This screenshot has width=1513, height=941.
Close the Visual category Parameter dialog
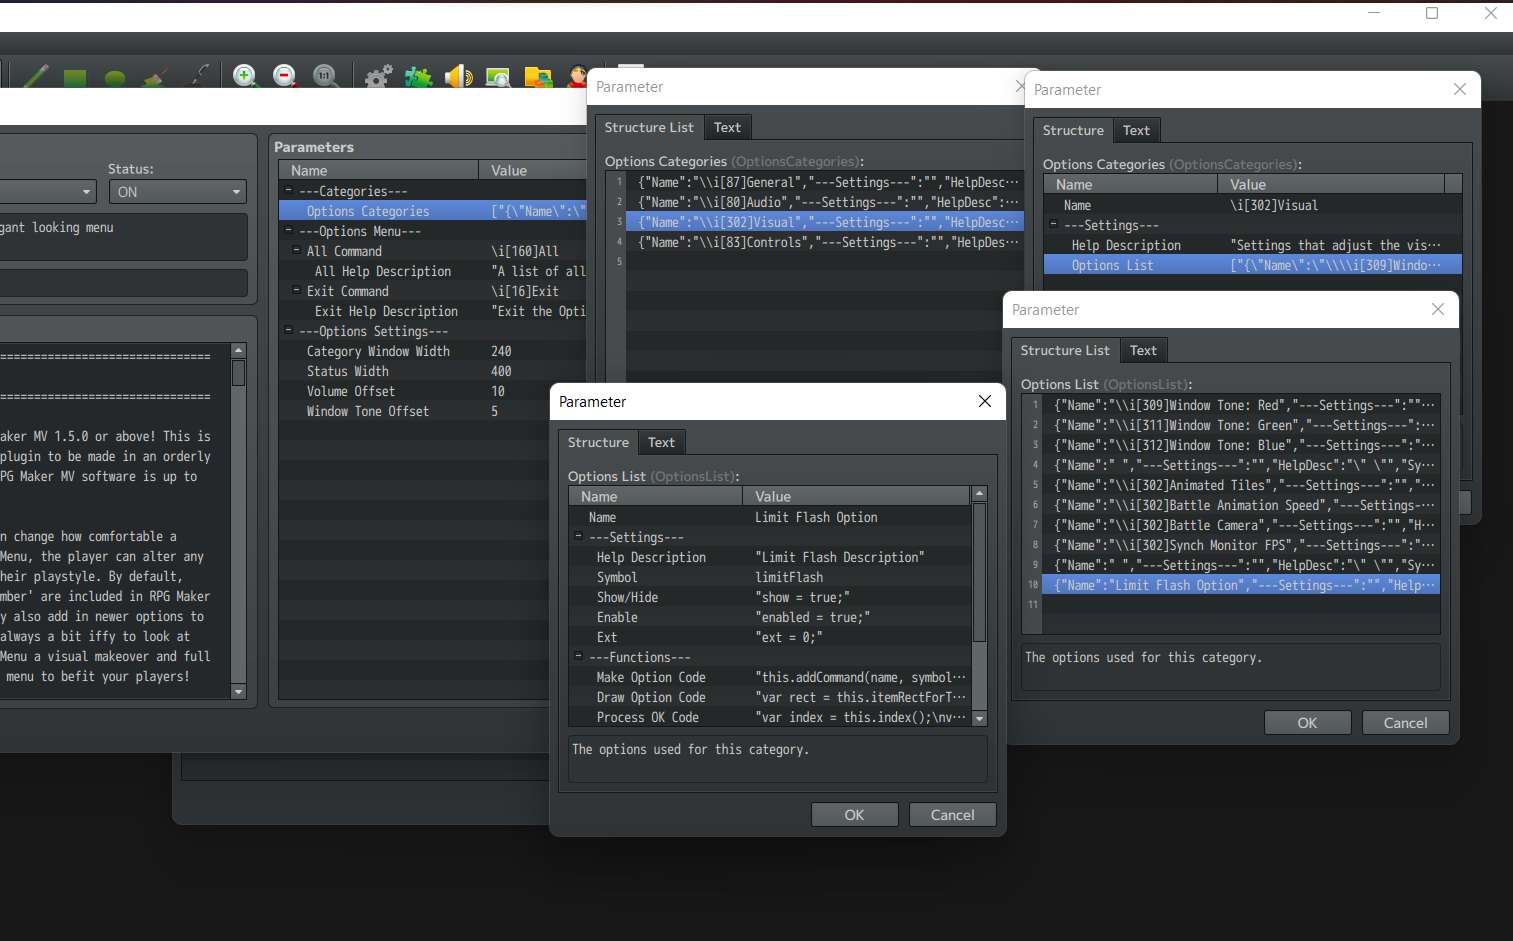tap(1460, 89)
